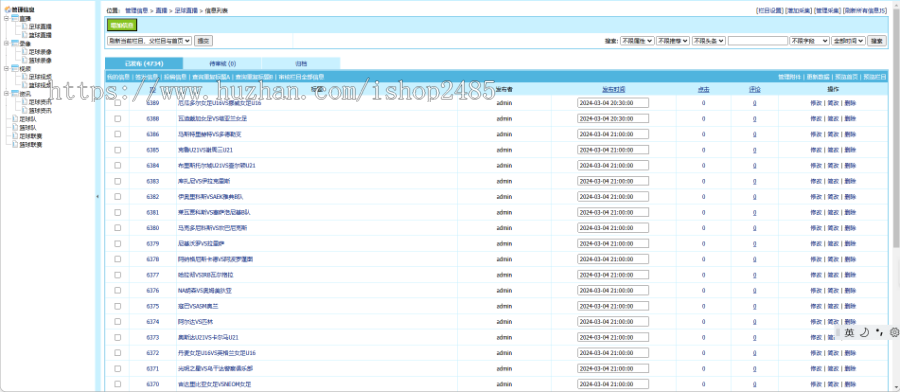Tick the checkbox for row 6389
The width and height of the screenshot is (900, 392).
(x=118, y=103)
